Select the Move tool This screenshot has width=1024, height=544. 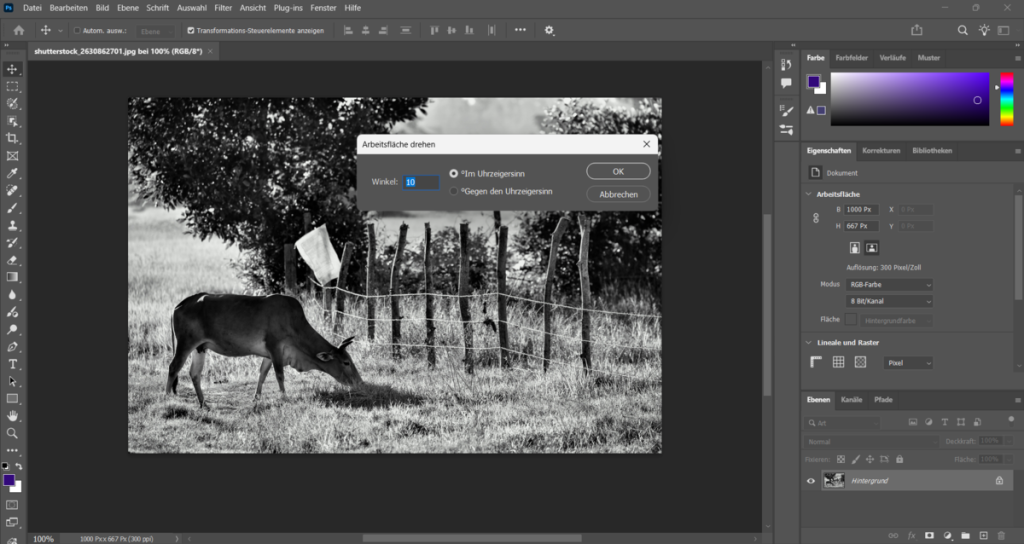(x=12, y=69)
